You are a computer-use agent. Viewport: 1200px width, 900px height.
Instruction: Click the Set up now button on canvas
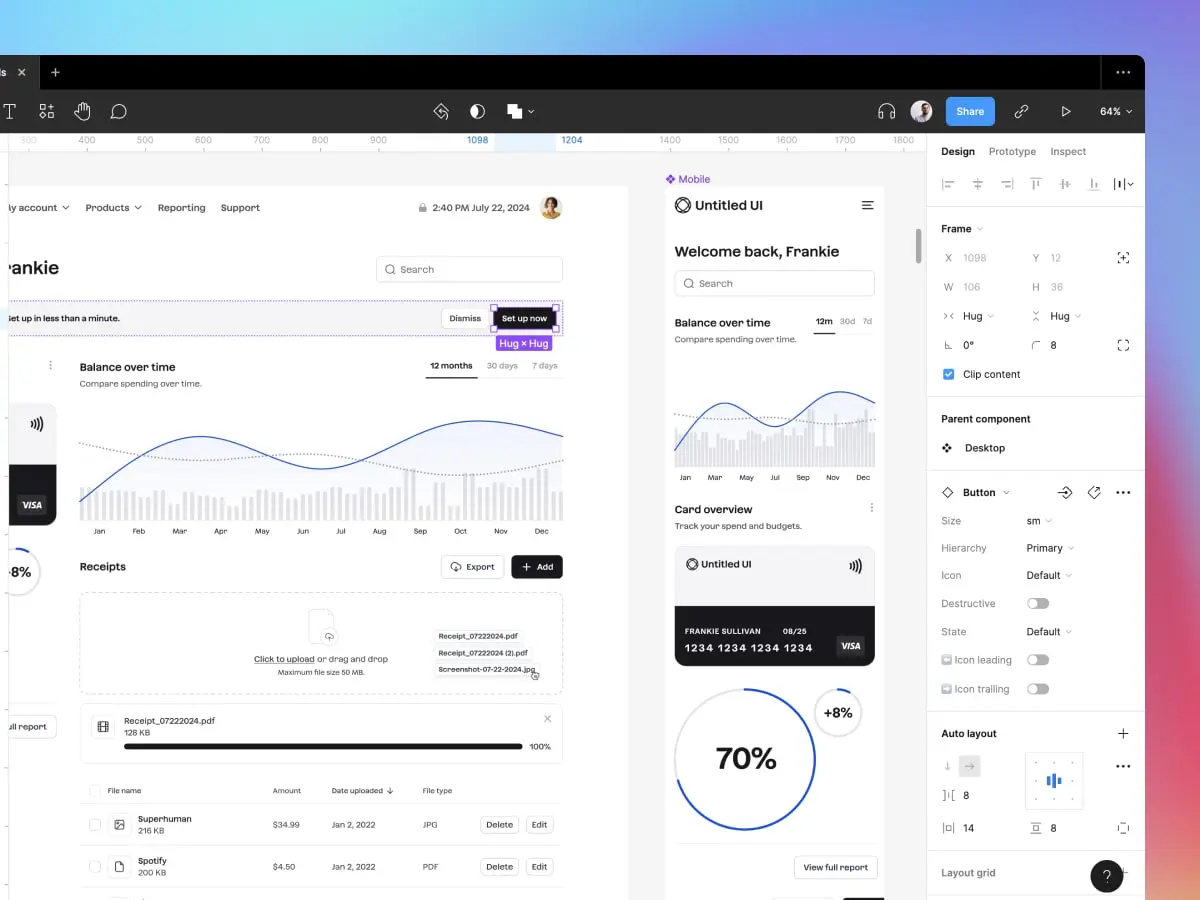pyautogui.click(x=525, y=317)
